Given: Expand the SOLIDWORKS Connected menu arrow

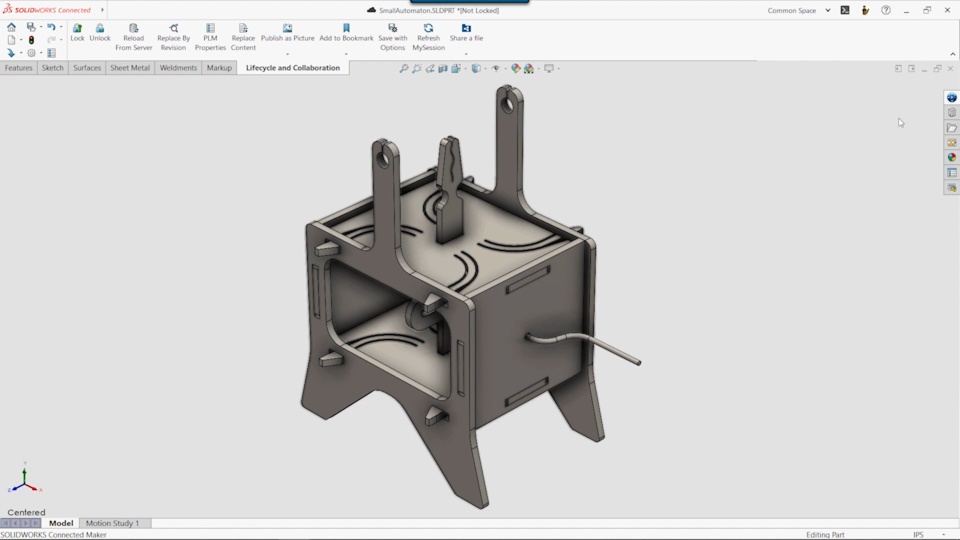Looking at the screenshot, I should tap(102, 10).
